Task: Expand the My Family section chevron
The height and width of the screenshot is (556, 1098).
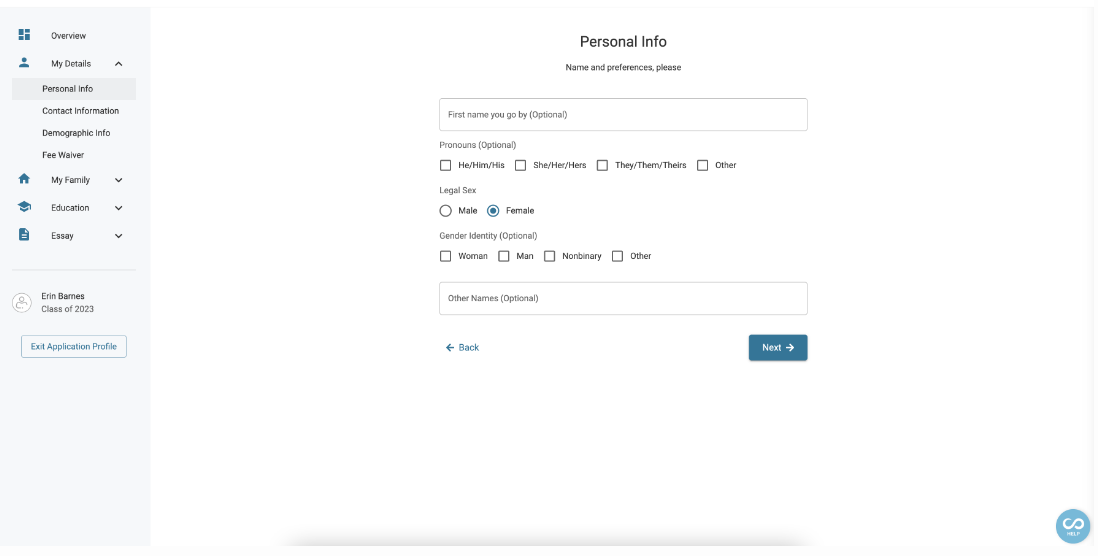Action: click(x=118, y=180)
